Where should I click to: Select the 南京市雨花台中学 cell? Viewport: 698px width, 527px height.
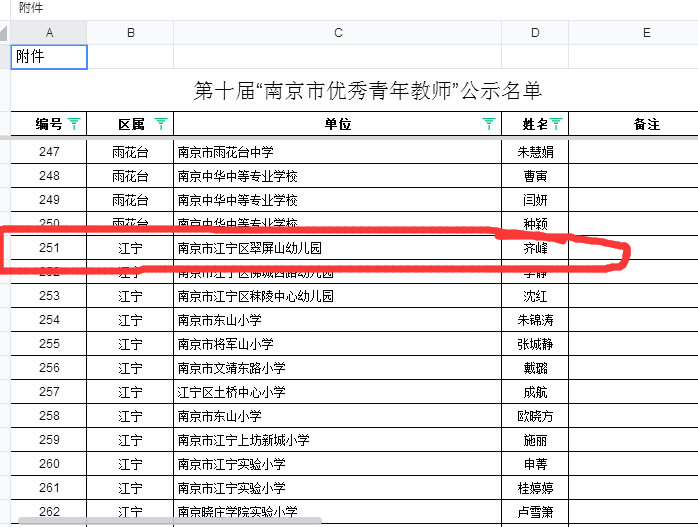[337, 152]
